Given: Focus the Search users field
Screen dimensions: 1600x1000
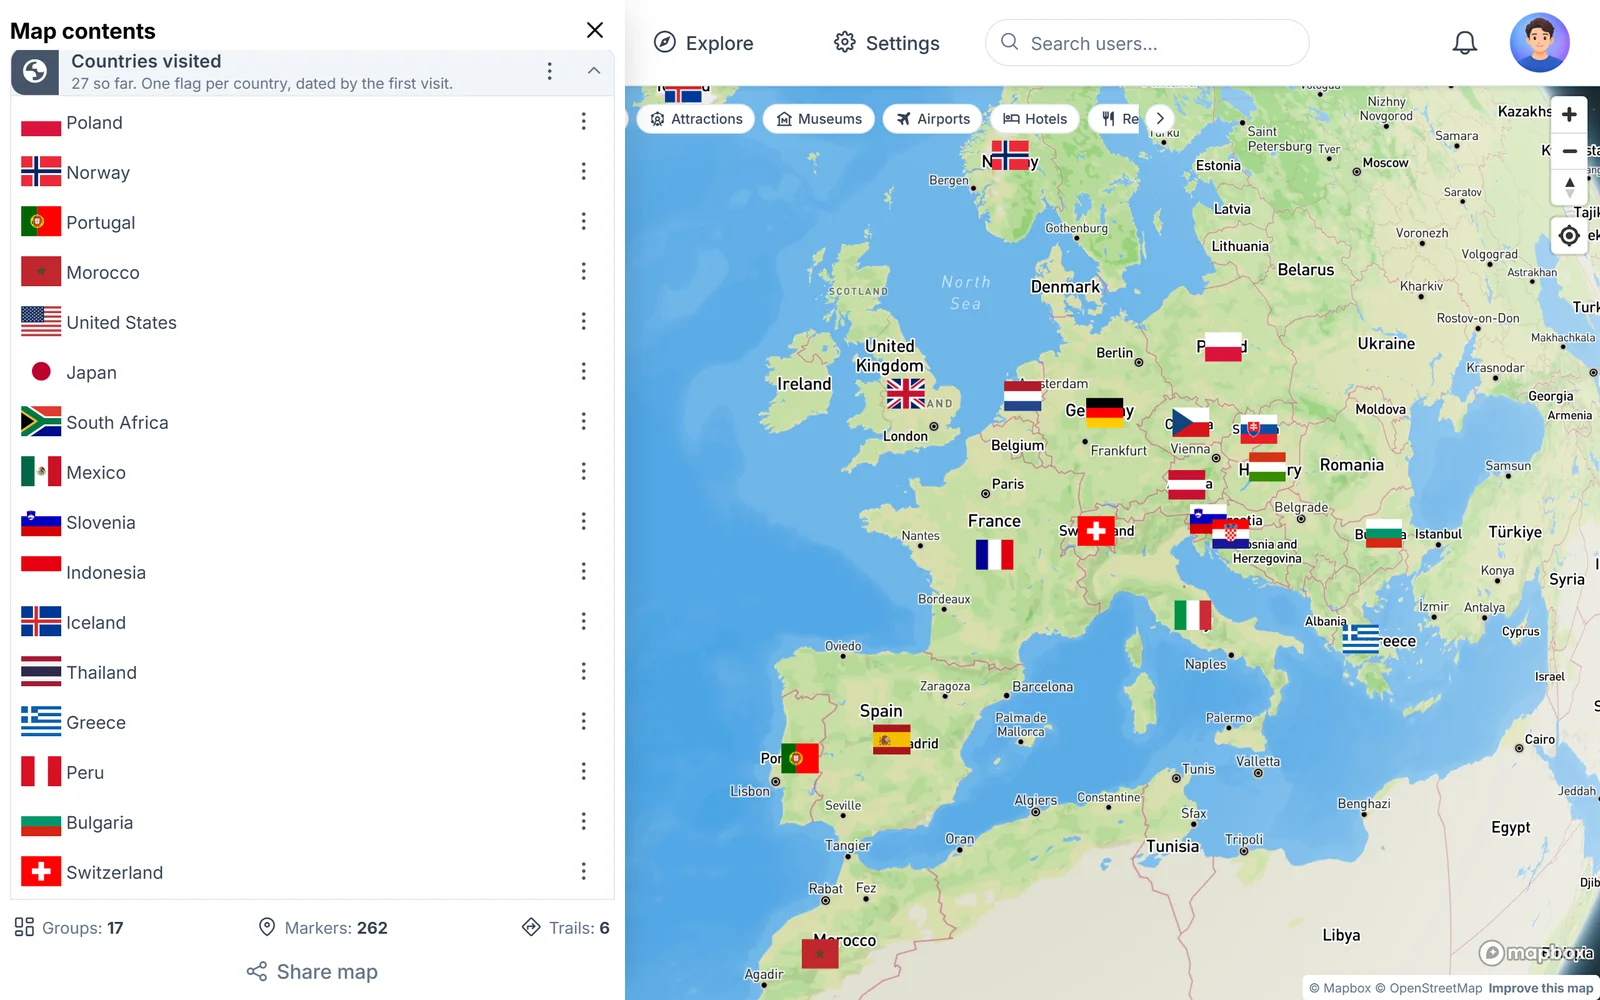Looking at the screenshot, I should pyautogui.click(x=1147, y=43).
